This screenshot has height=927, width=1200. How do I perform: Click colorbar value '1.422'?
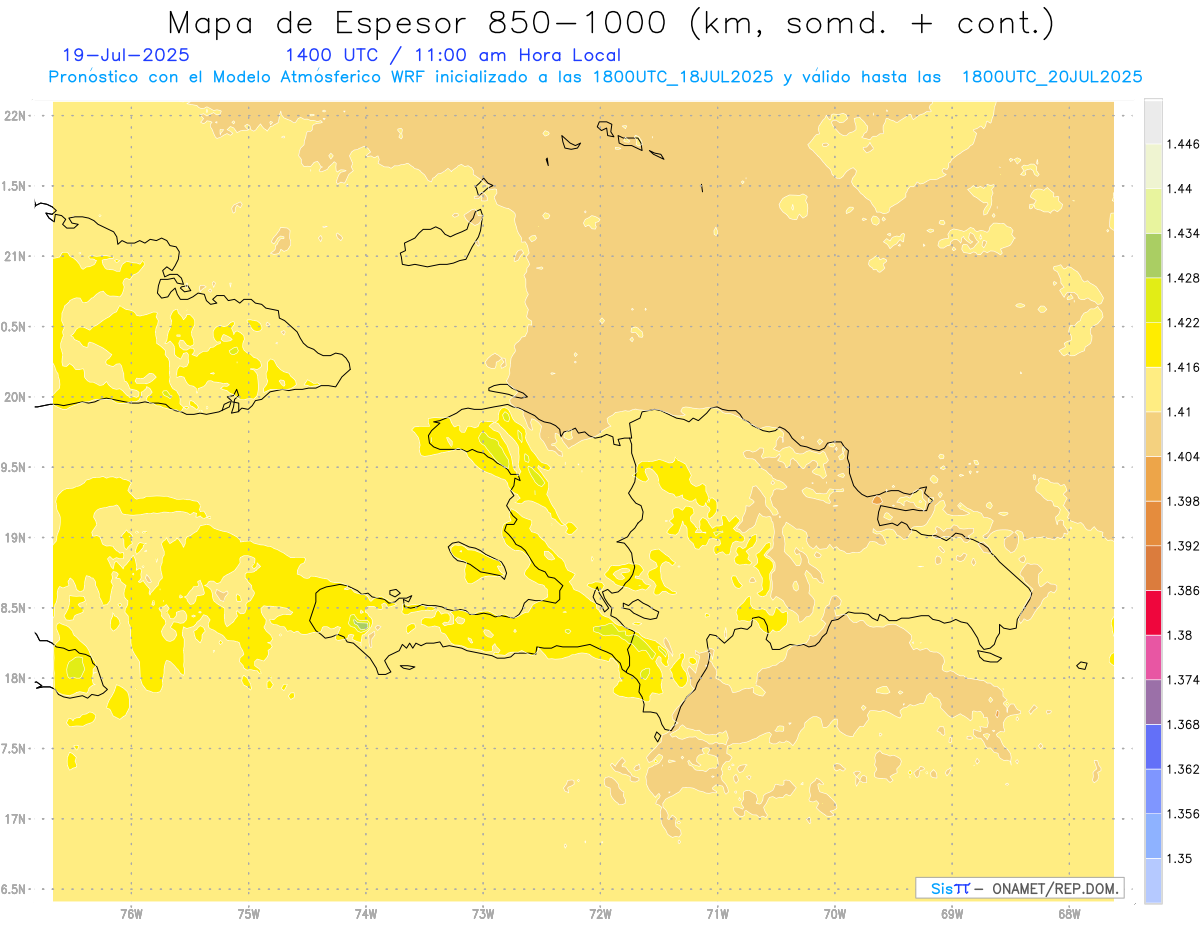[1183, 323]
